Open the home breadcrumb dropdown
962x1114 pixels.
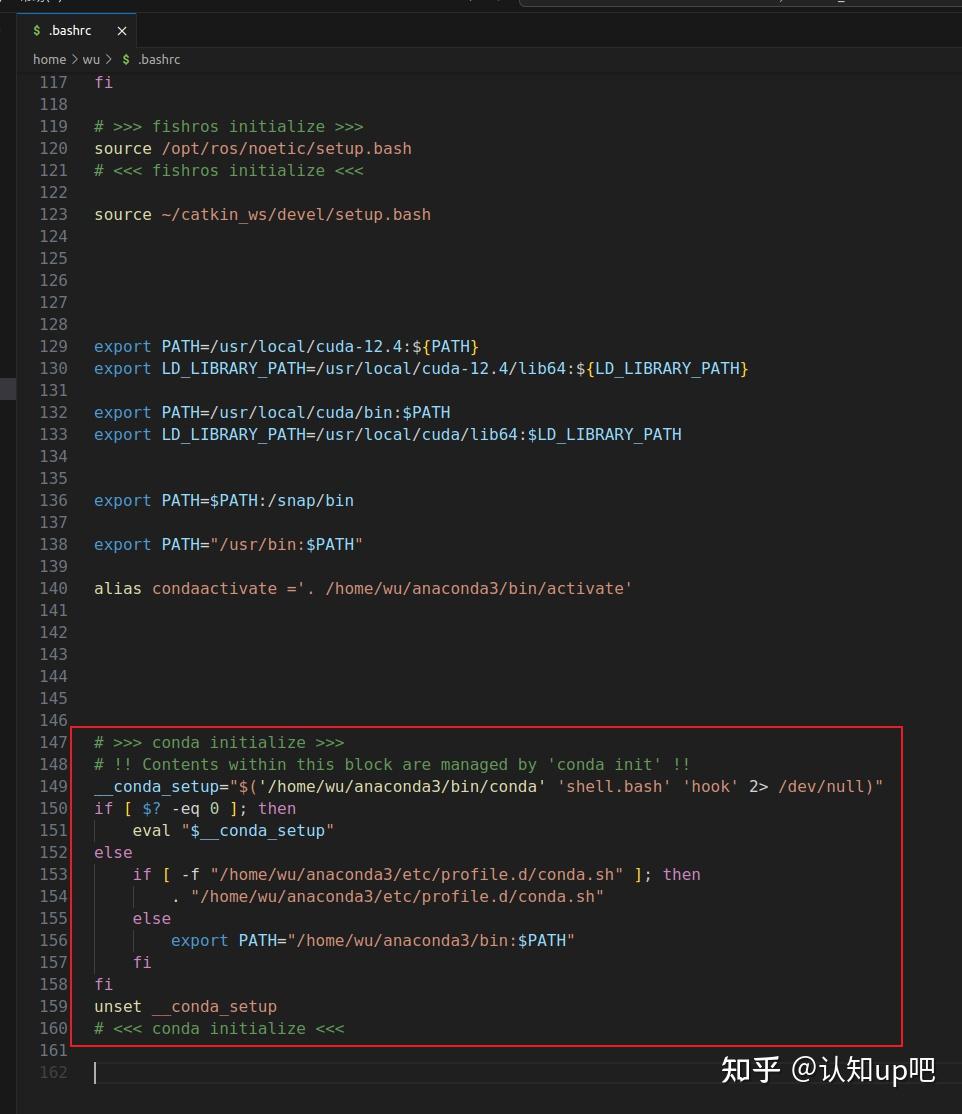point(49,59)
